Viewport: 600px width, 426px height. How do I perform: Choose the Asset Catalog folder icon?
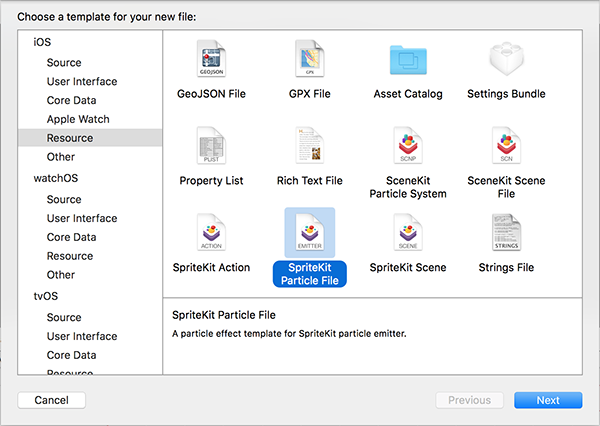coord(408,60)
